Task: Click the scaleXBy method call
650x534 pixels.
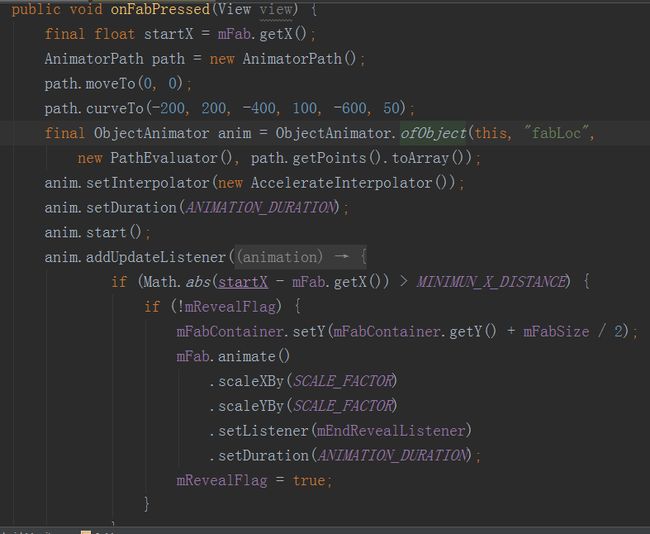Action: pos(251,381)
